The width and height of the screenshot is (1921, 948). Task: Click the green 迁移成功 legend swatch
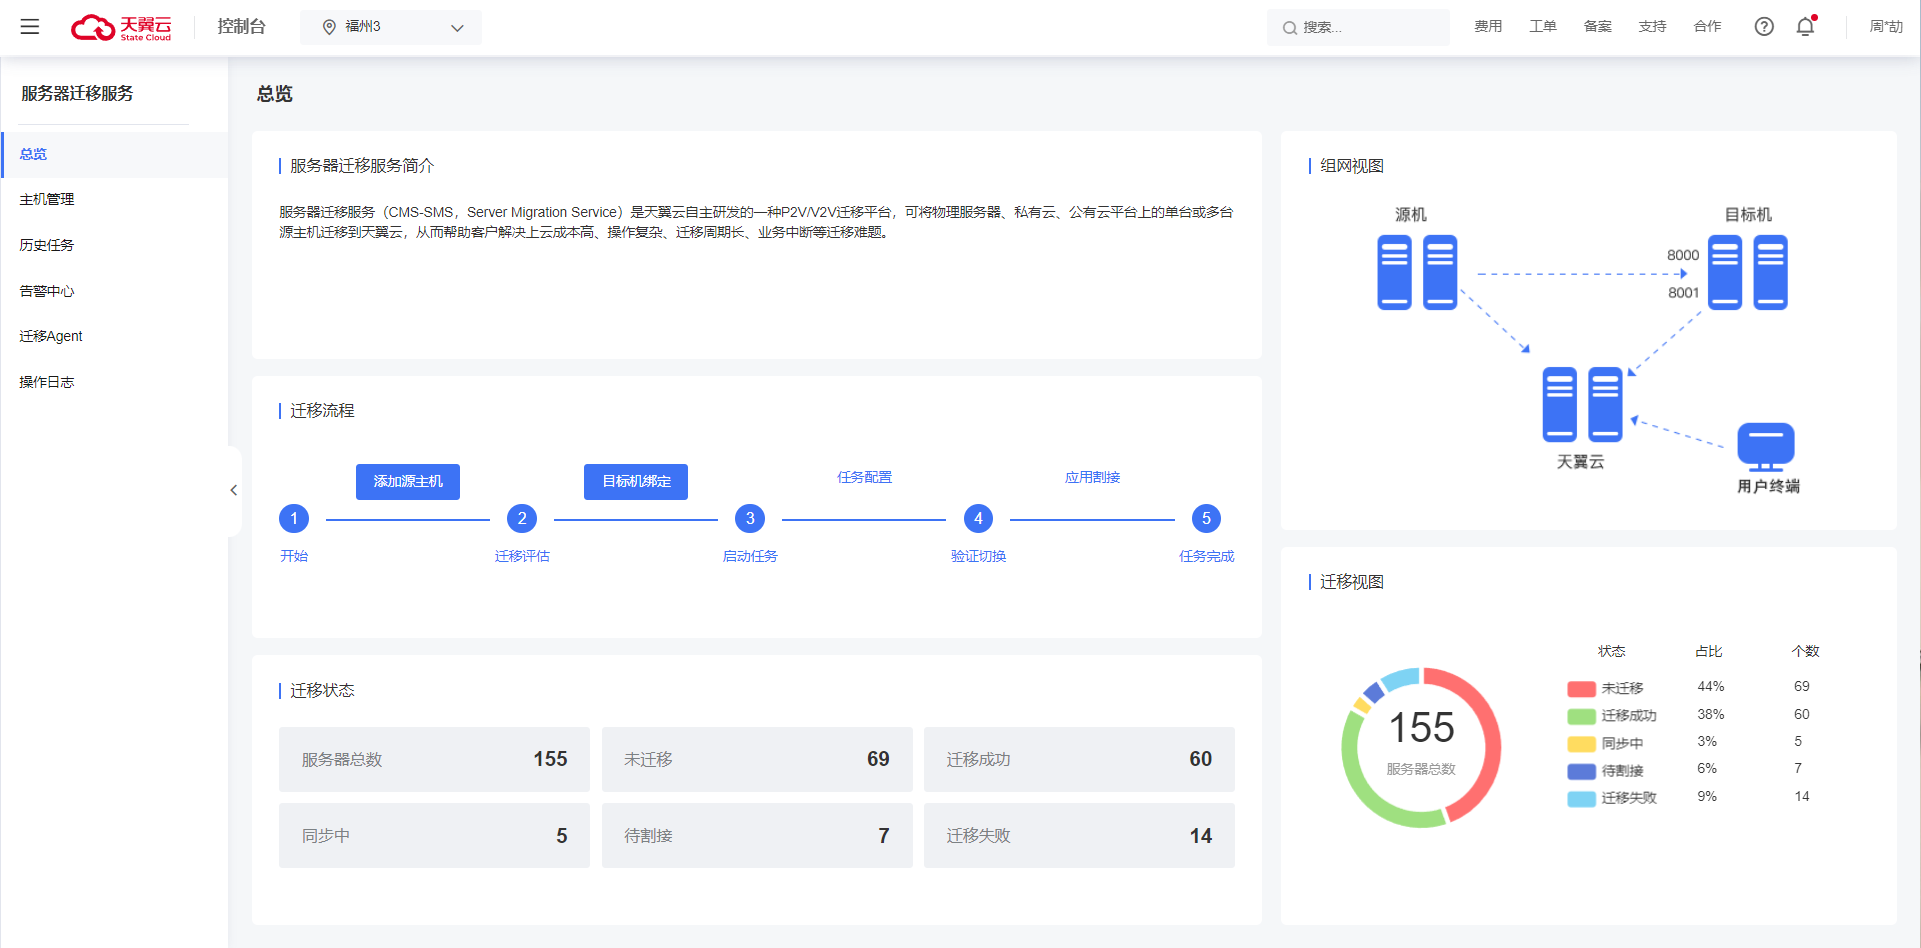coord(1581,716)
